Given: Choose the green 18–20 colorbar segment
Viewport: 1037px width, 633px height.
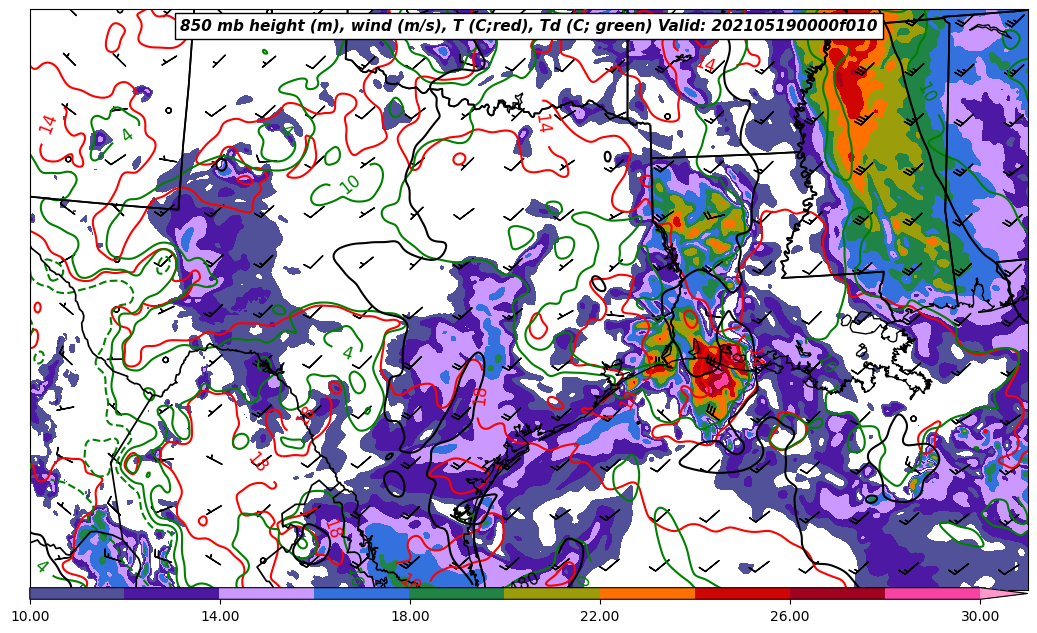Looking at the screenshot, I should point(457,593).
